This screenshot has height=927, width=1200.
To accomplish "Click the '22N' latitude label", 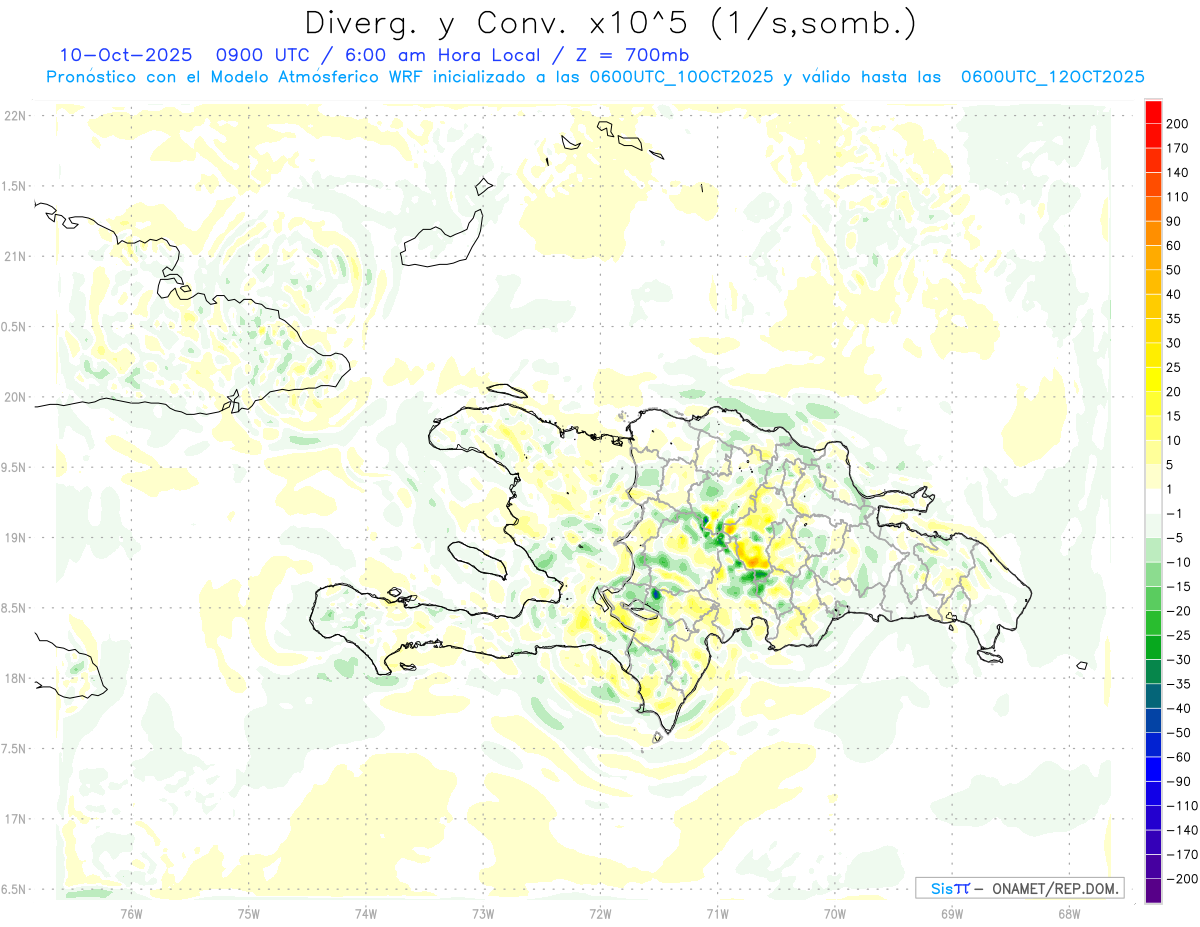I will 15,116.
